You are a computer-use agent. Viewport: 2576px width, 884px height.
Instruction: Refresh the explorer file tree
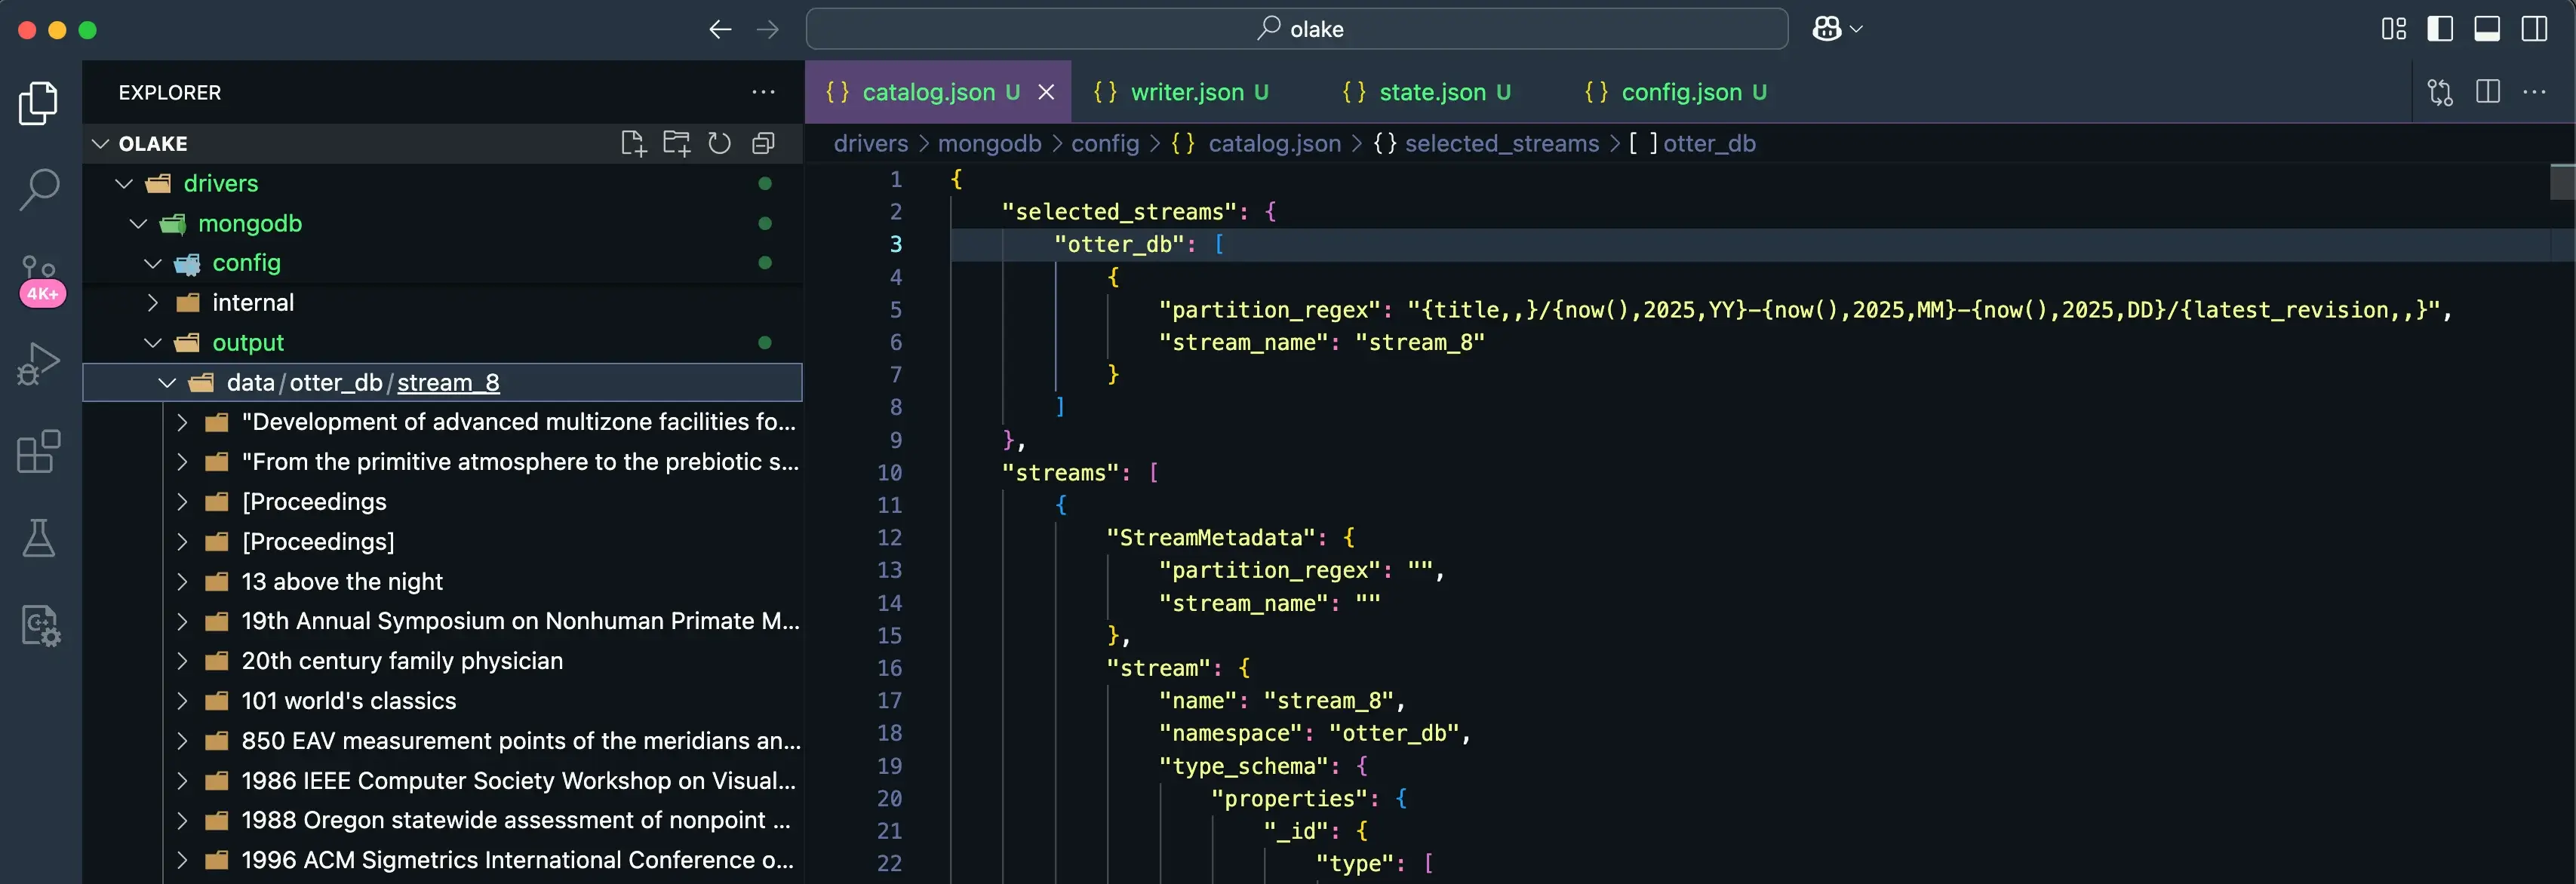pyautogui.click(x=720, y=143)
